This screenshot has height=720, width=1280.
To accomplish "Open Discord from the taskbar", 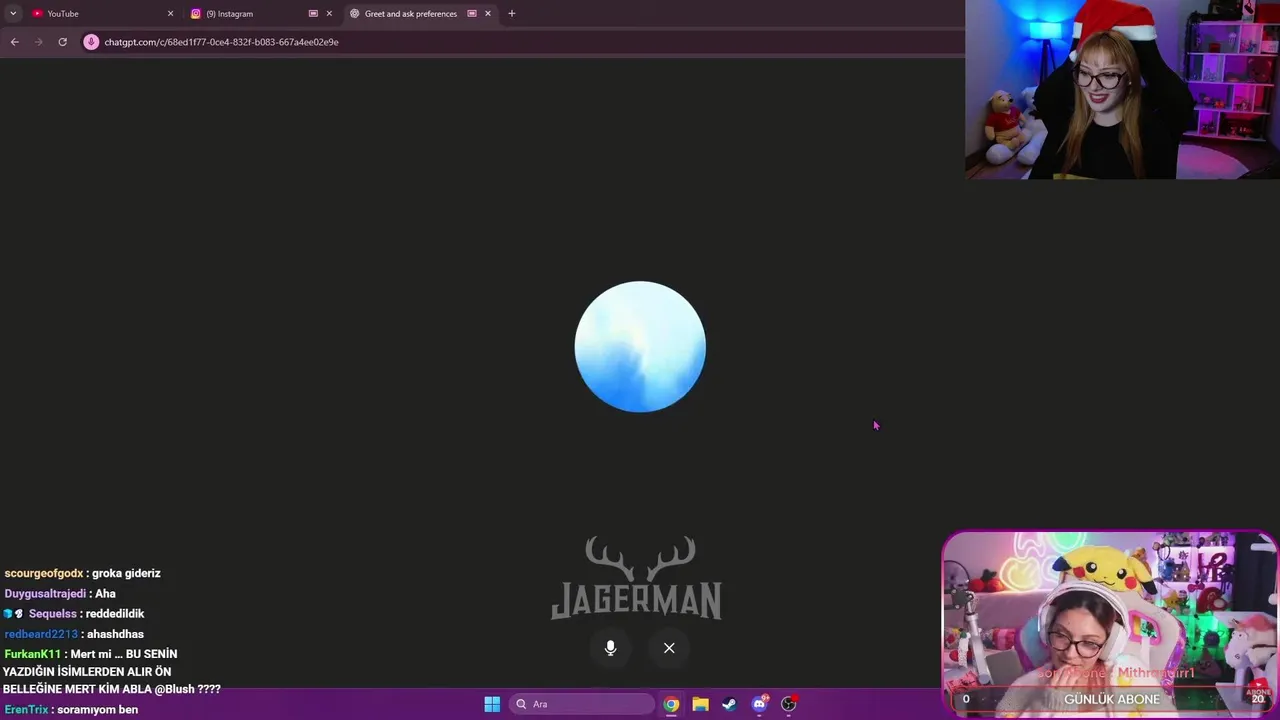I will point(760,704).
